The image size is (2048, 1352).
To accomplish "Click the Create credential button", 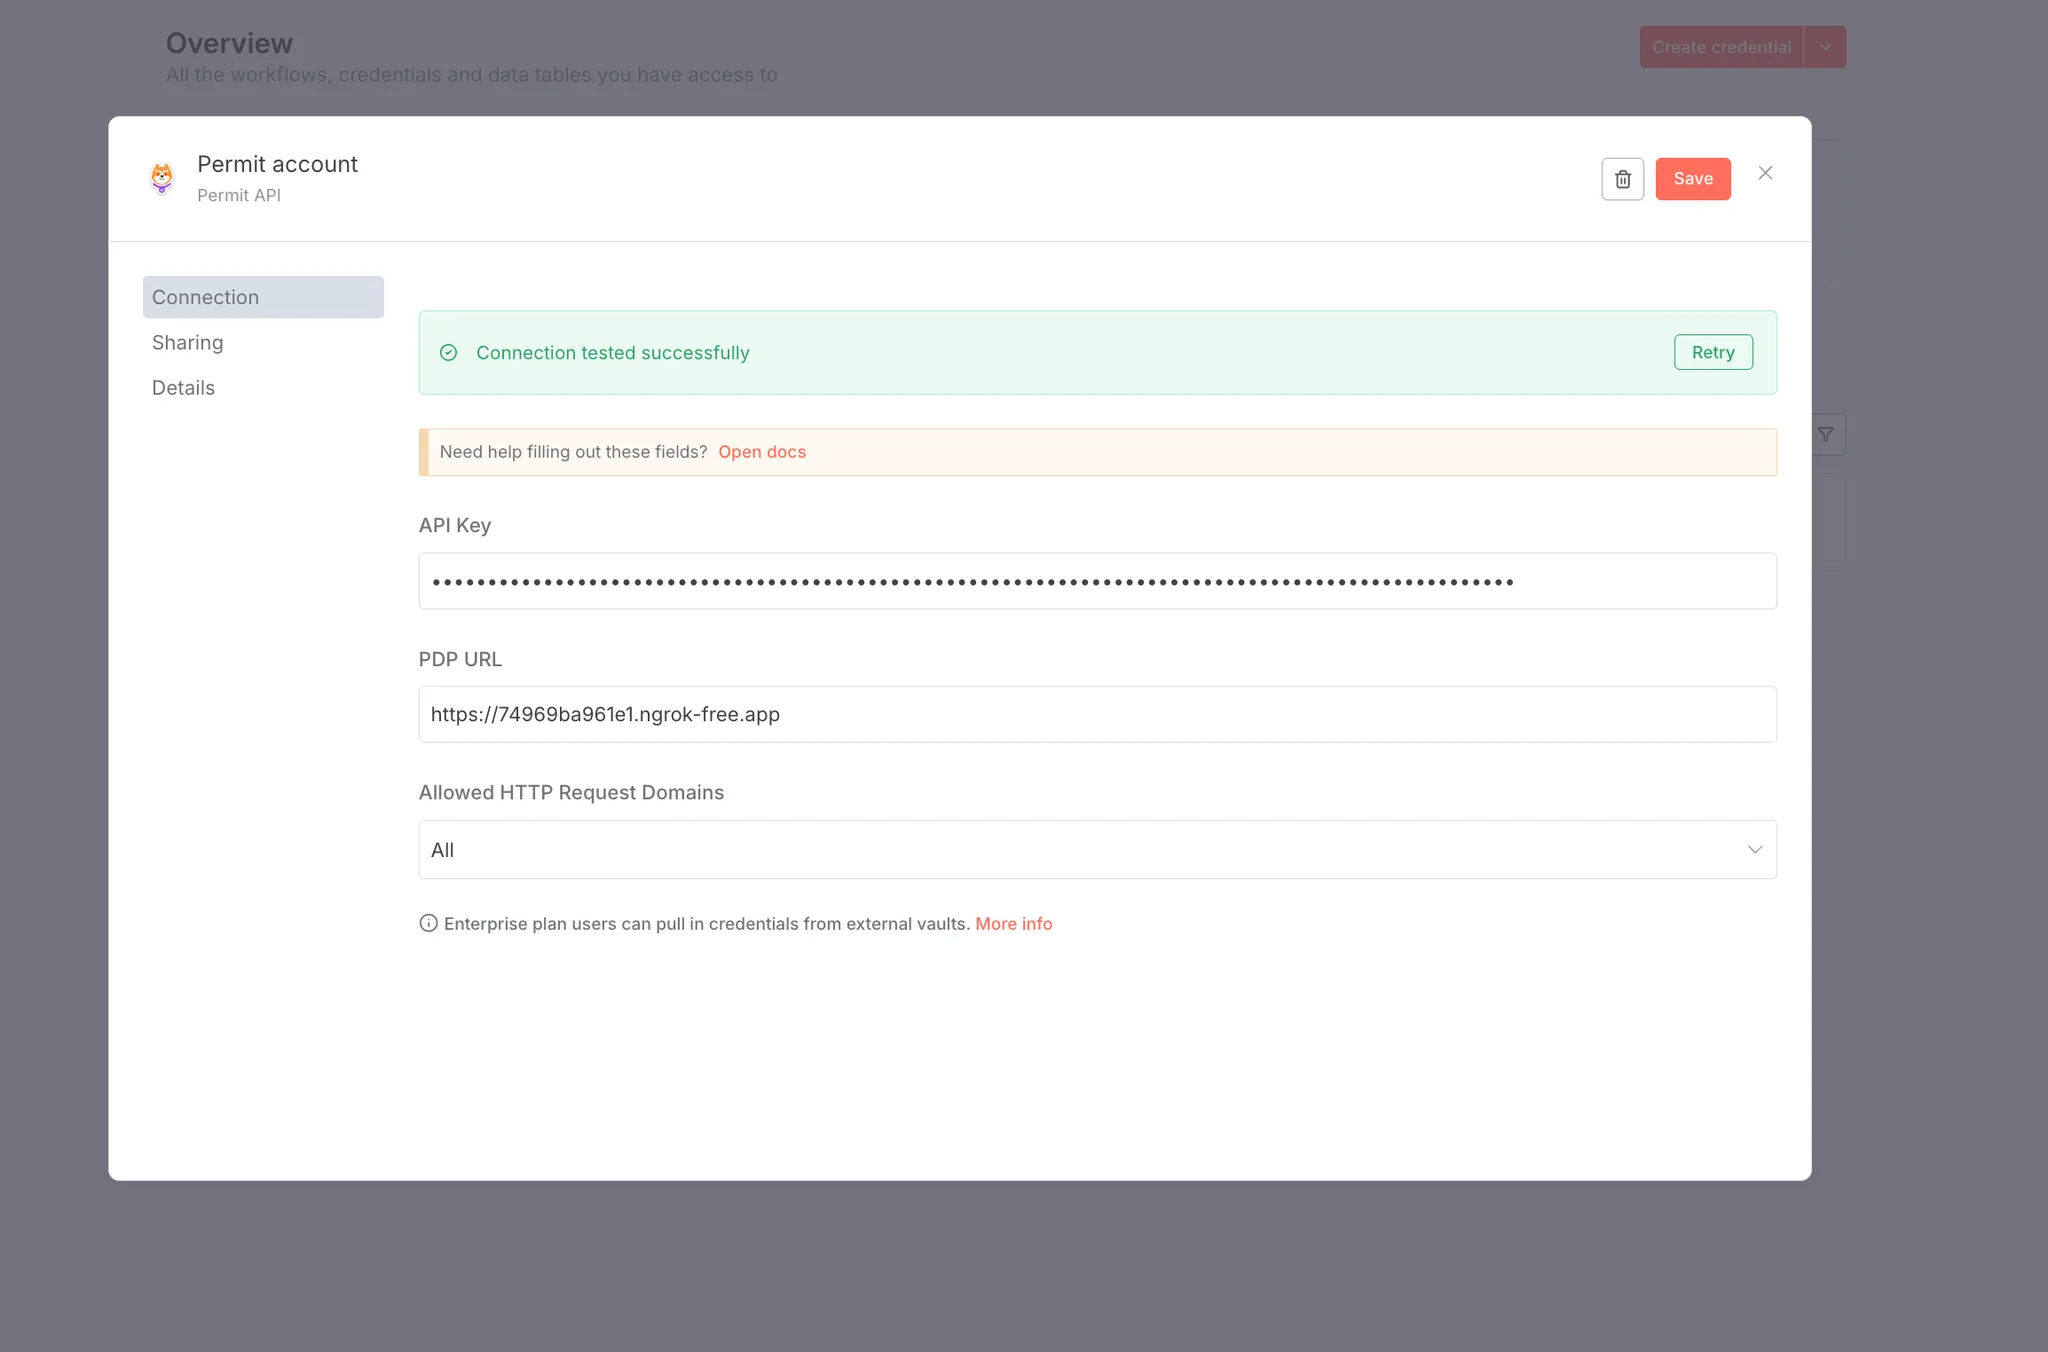I will [x=1720, y=47].
